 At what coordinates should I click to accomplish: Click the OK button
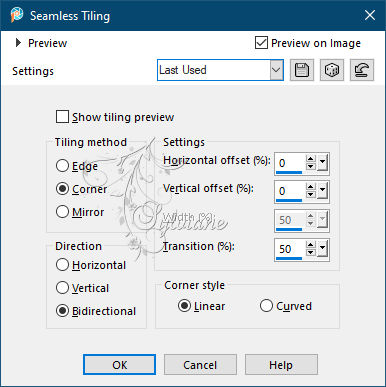click(119, 365)
